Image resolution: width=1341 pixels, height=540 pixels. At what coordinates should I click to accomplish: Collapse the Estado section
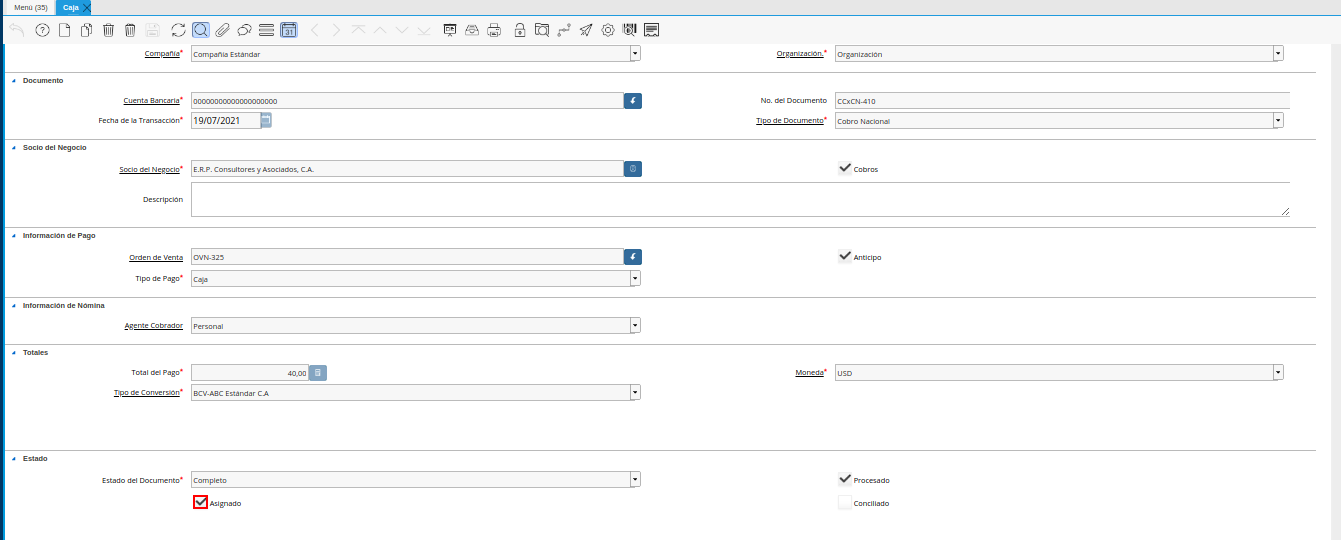click(14, 459)
